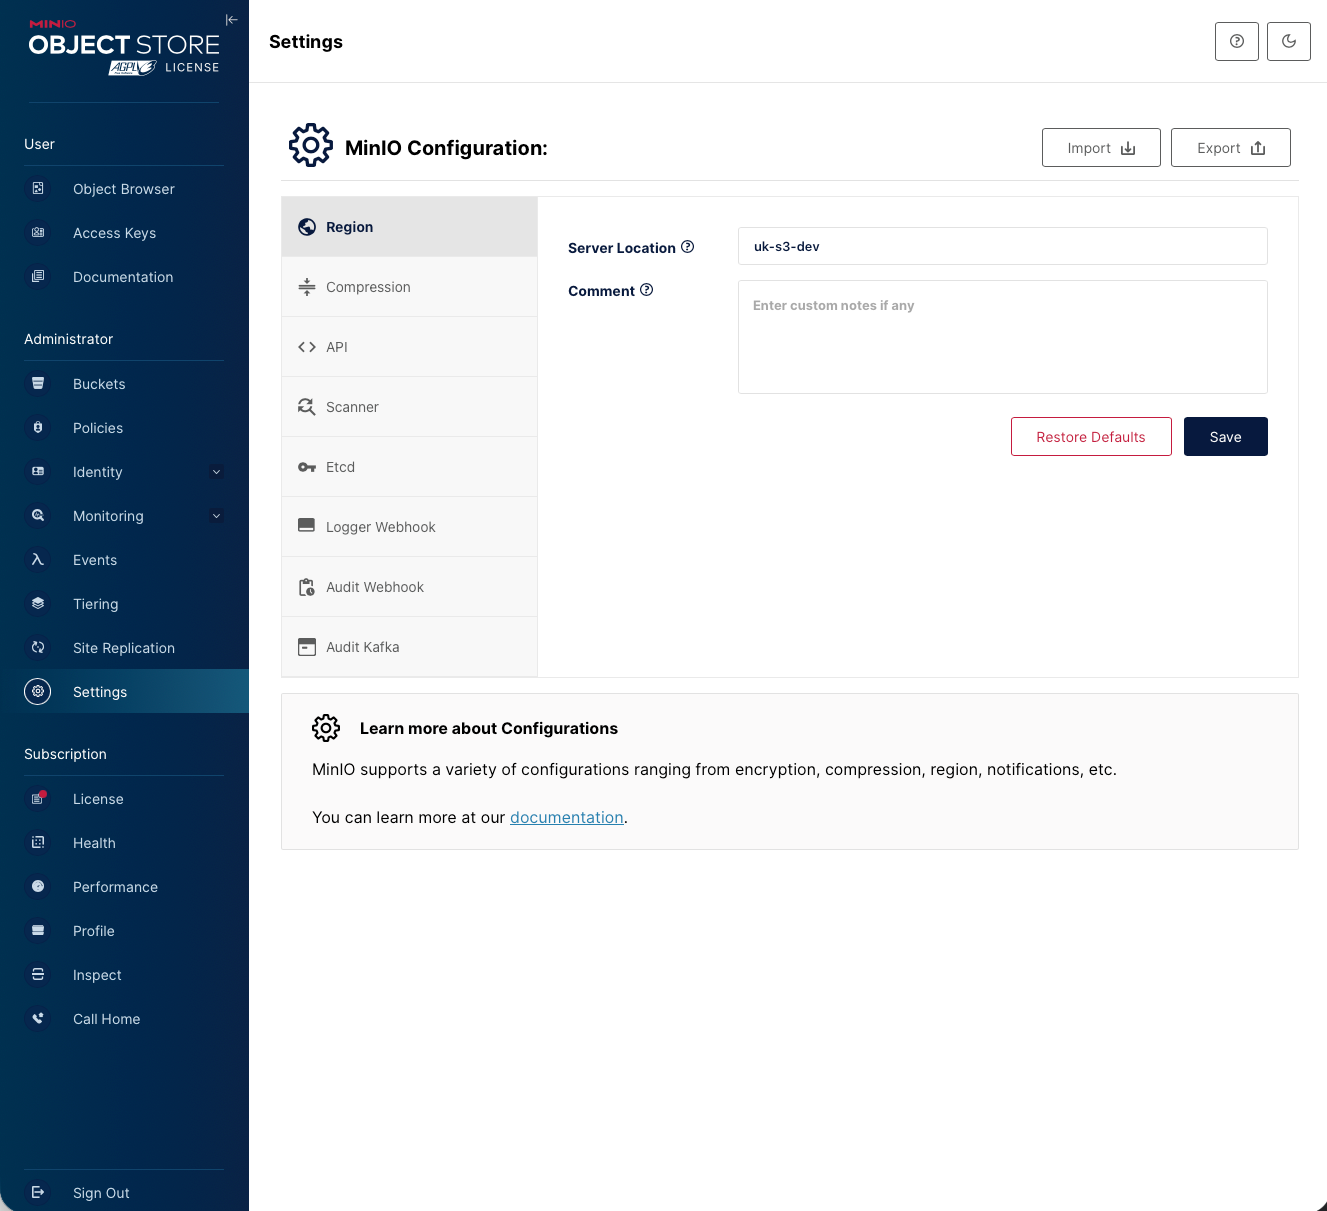
Task: Click the Server Location help icon
Action: pos(687,247)
